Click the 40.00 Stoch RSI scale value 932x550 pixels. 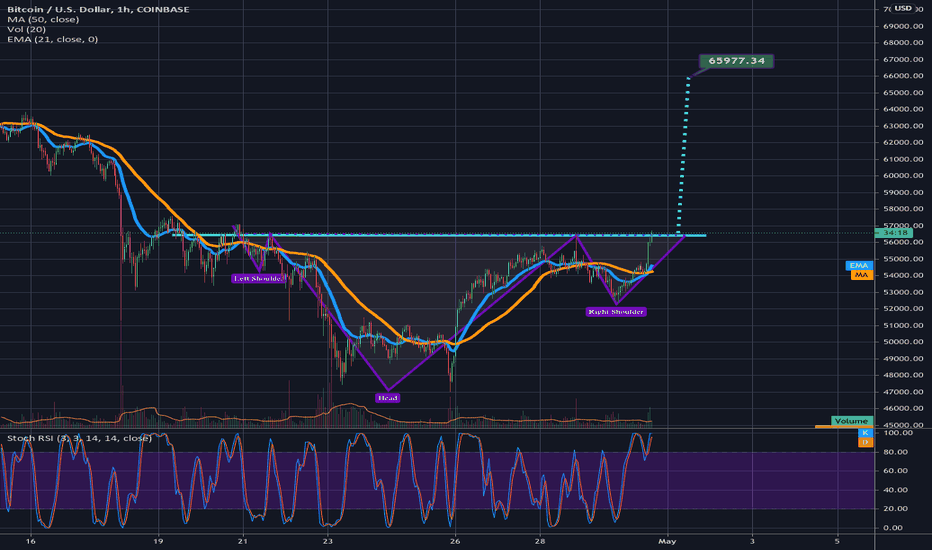click(x=896, y=490)
